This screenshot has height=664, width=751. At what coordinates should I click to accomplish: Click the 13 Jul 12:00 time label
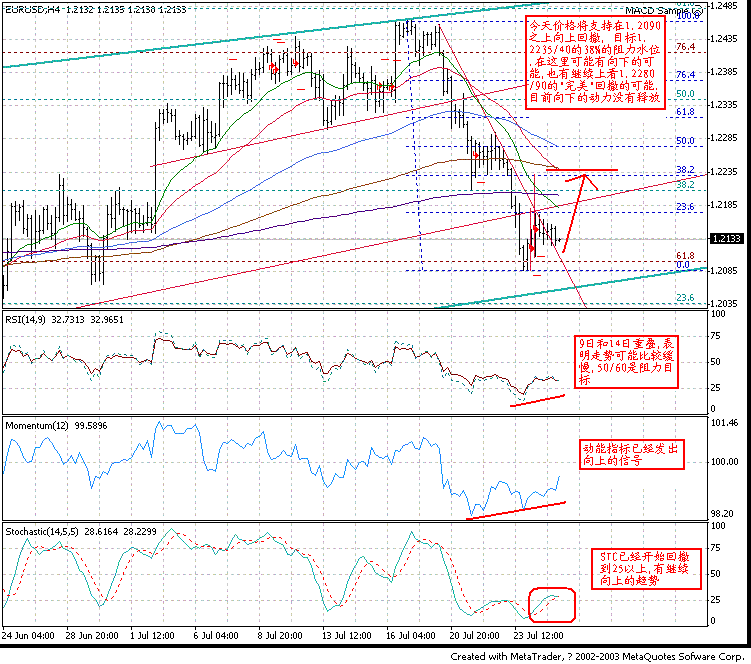(347, 636)
